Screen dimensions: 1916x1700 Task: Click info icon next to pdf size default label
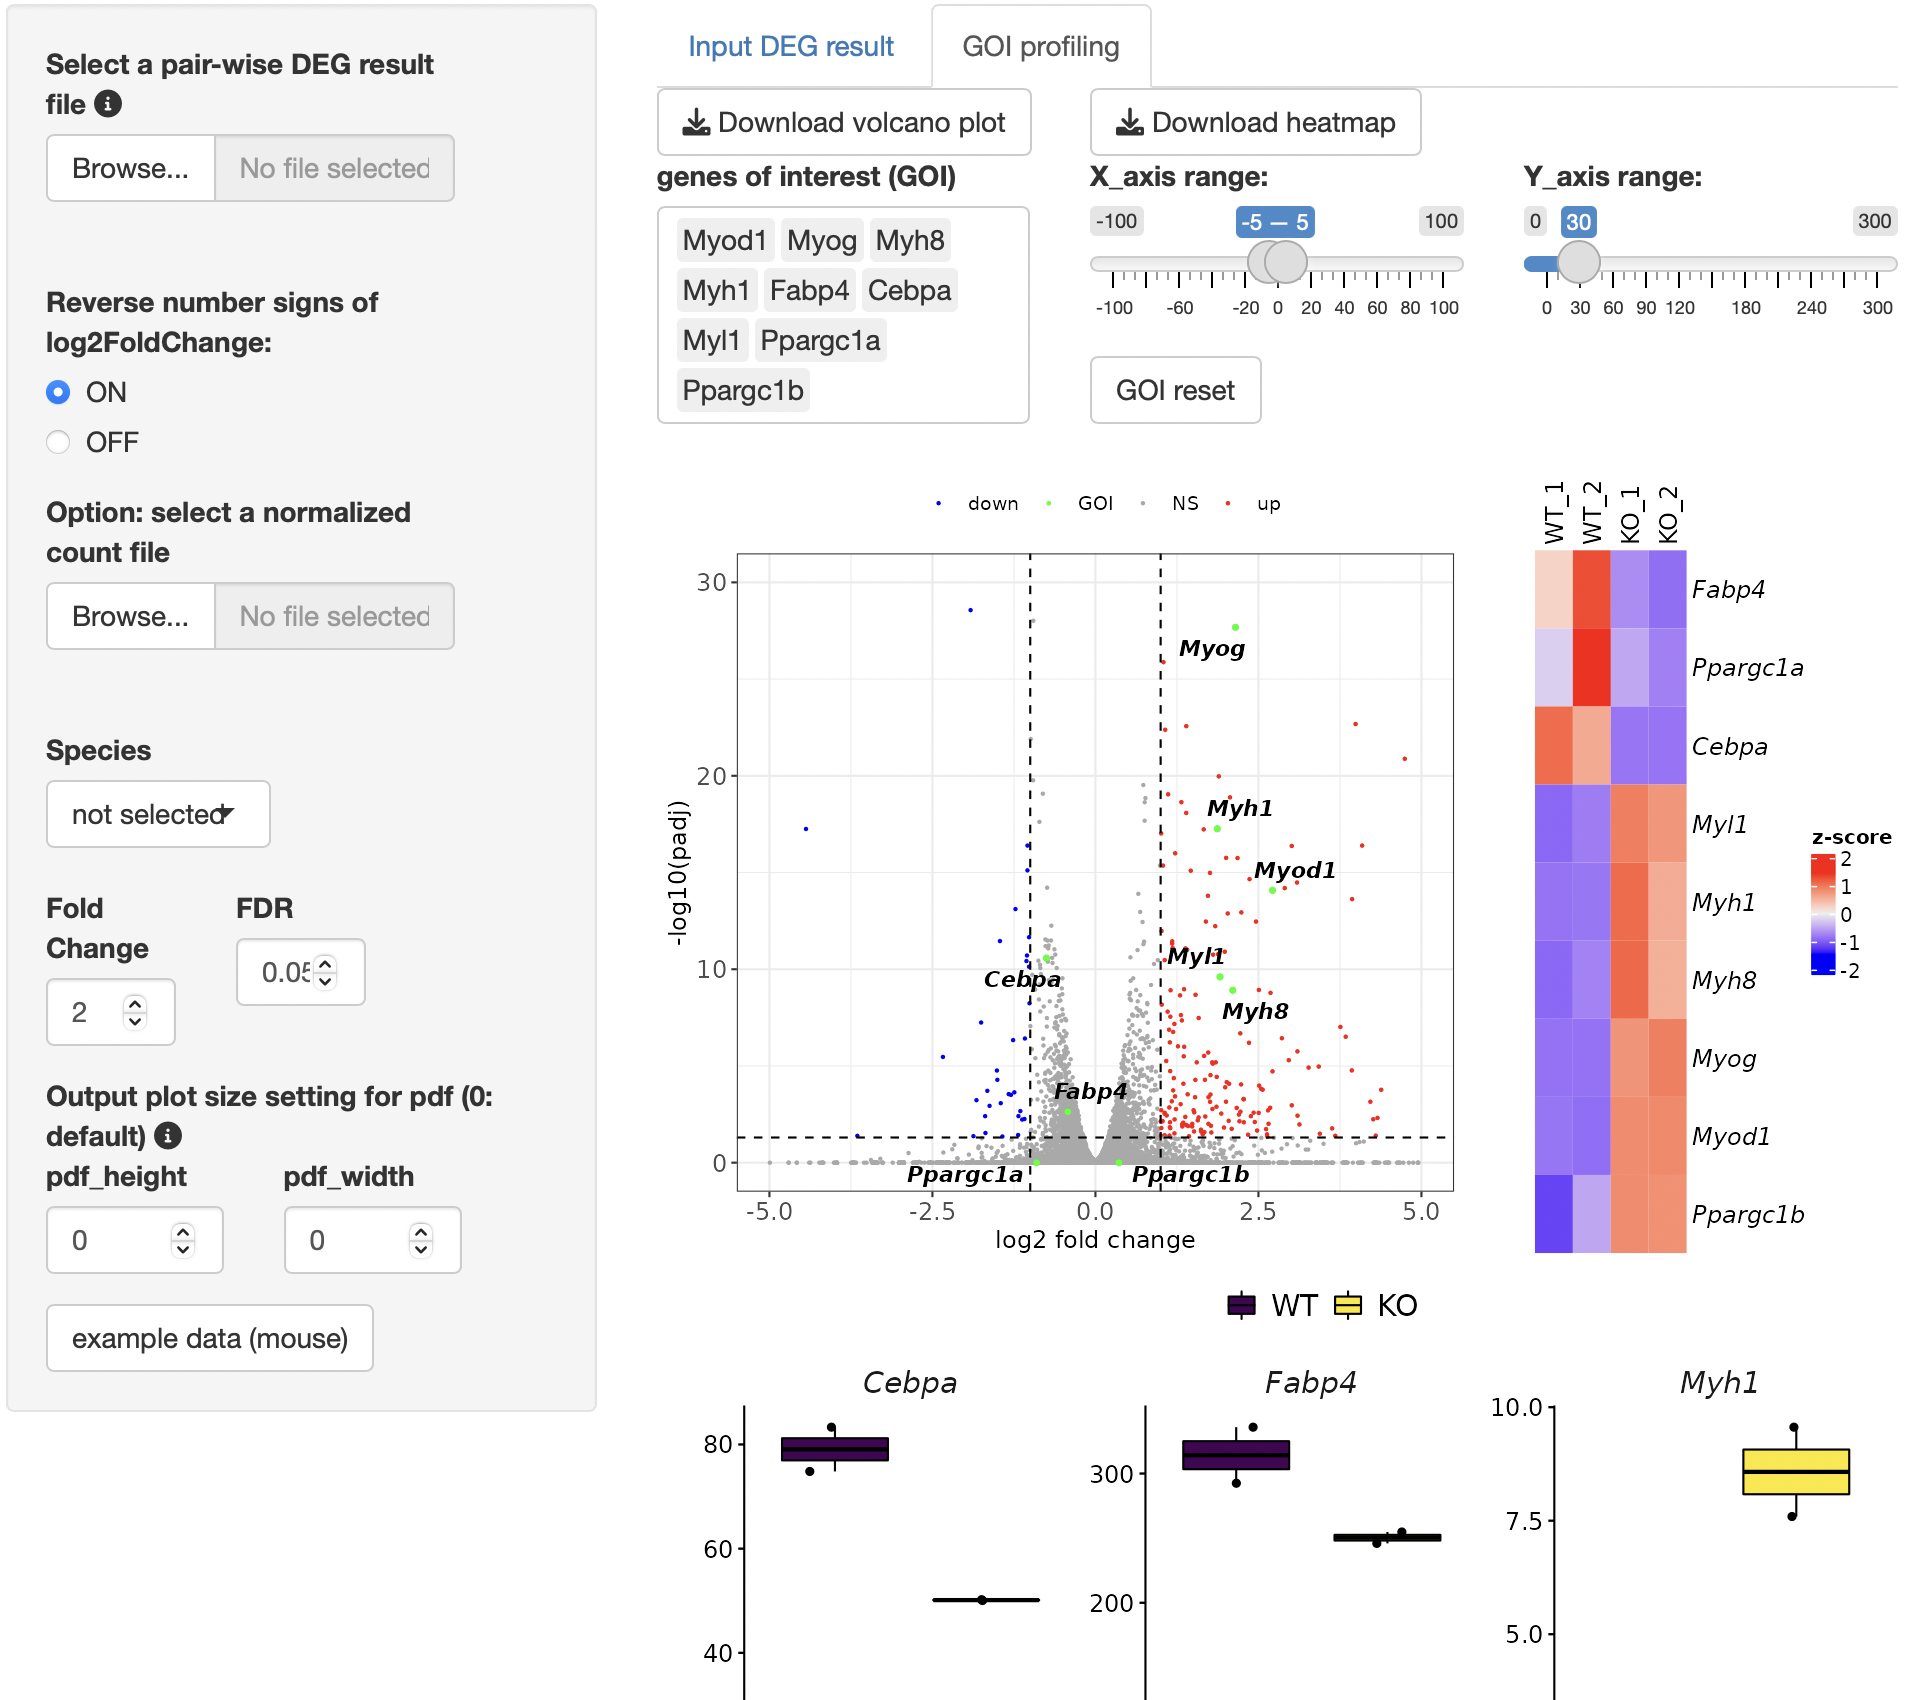[x=168, y=1135]
